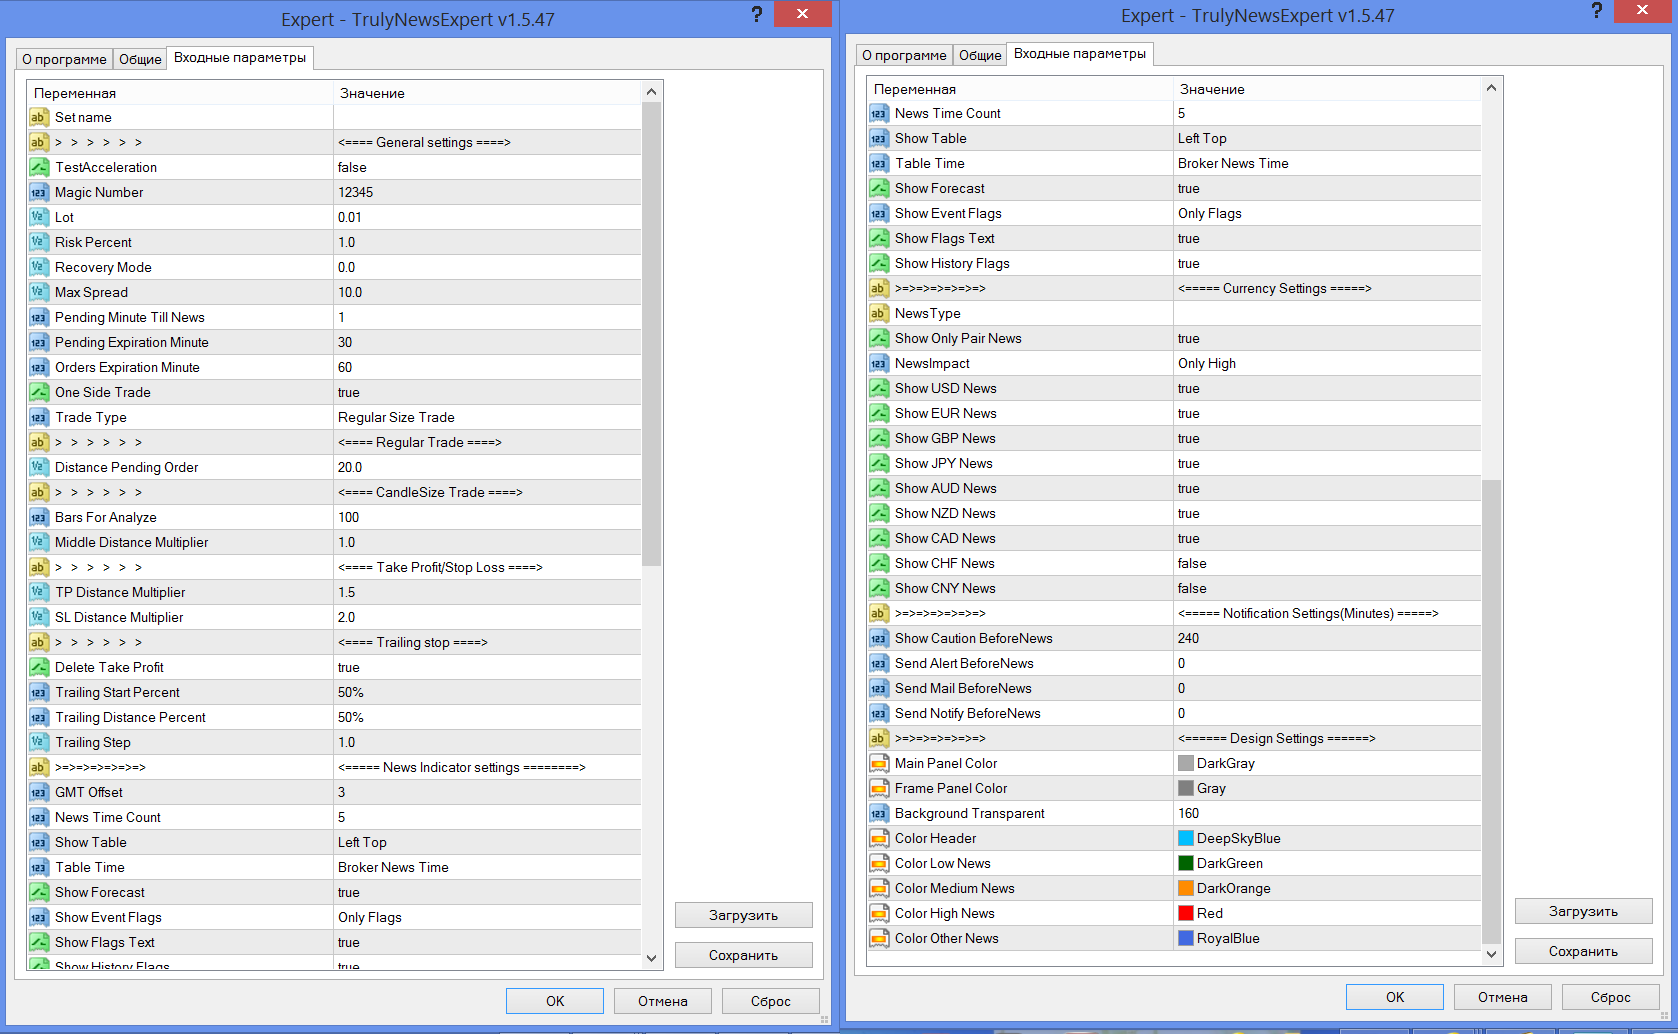Select the Входные параметры tab in the right window

pyautogui.click(x=1080, y=54)
